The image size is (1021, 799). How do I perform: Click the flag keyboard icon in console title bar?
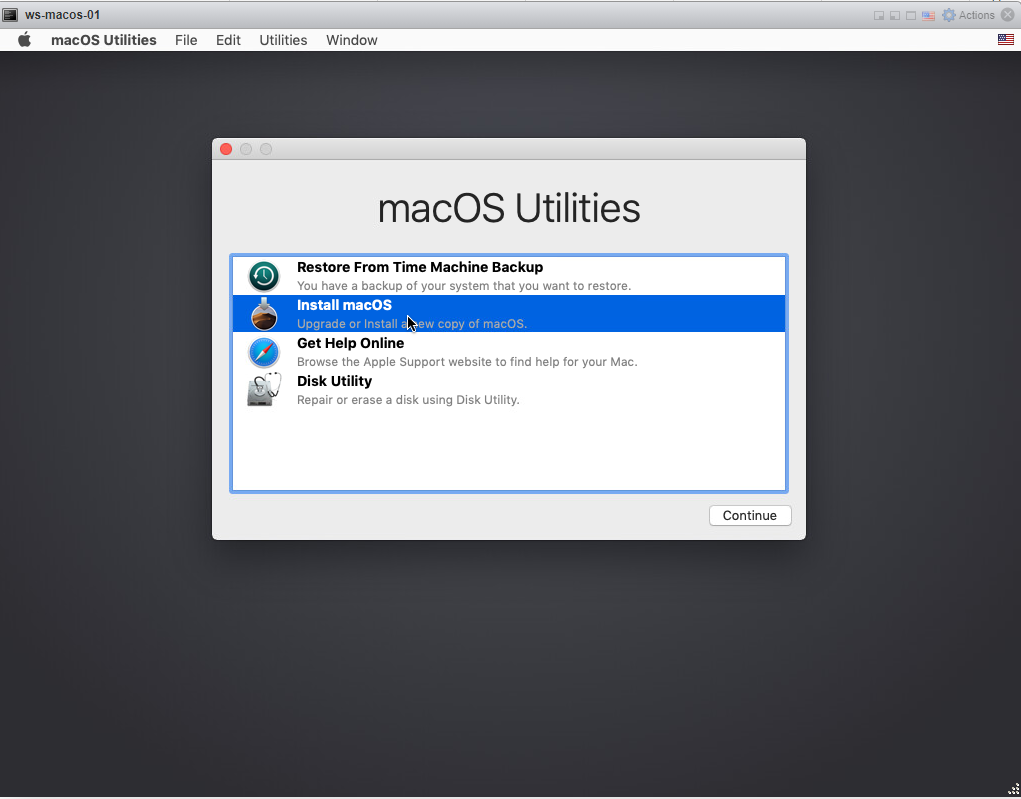[929, 15]
